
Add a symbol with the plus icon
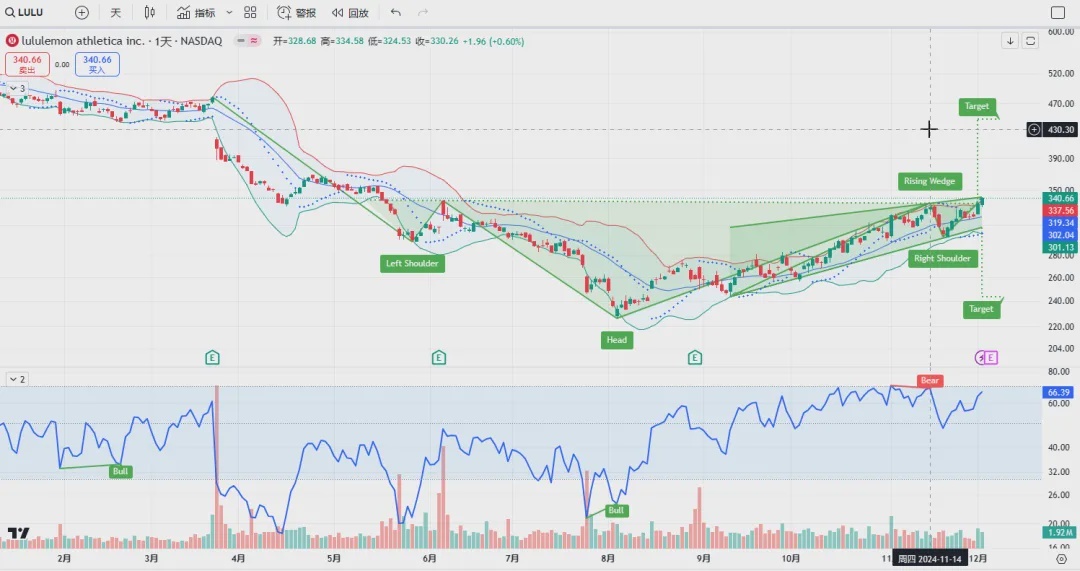[82, 13]
